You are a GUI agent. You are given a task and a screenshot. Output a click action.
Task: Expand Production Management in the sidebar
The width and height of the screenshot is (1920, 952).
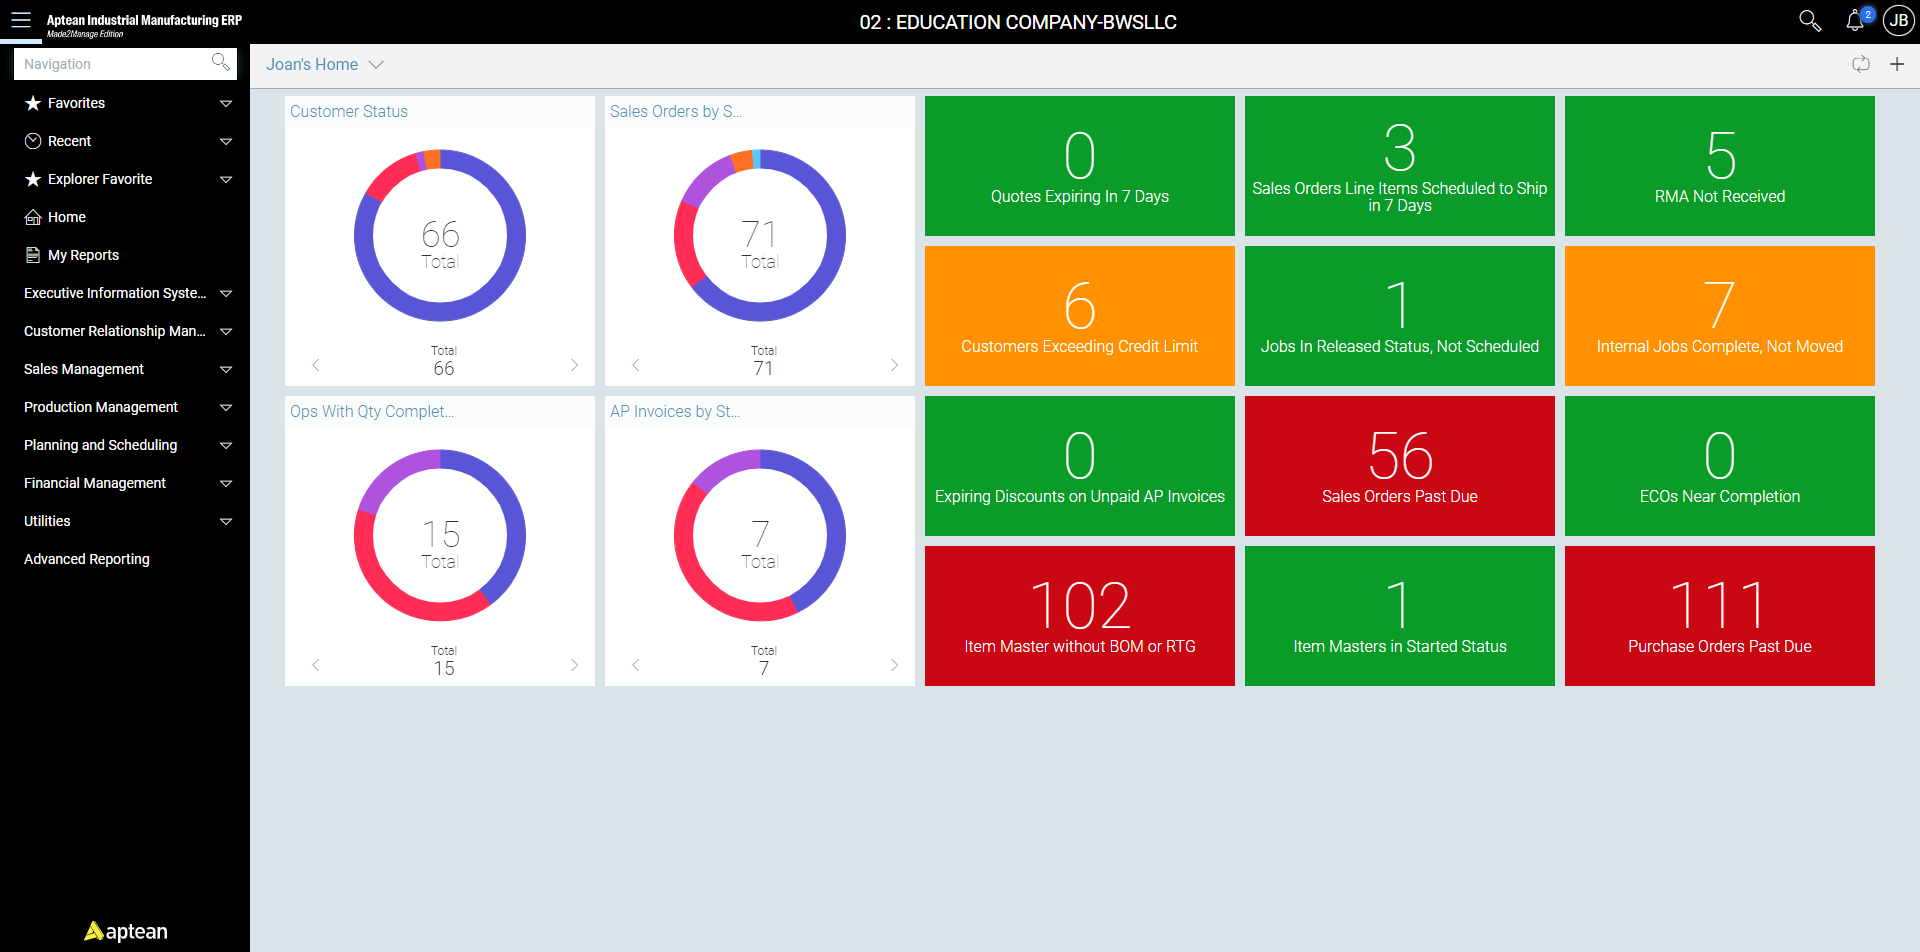click(100, 407)
